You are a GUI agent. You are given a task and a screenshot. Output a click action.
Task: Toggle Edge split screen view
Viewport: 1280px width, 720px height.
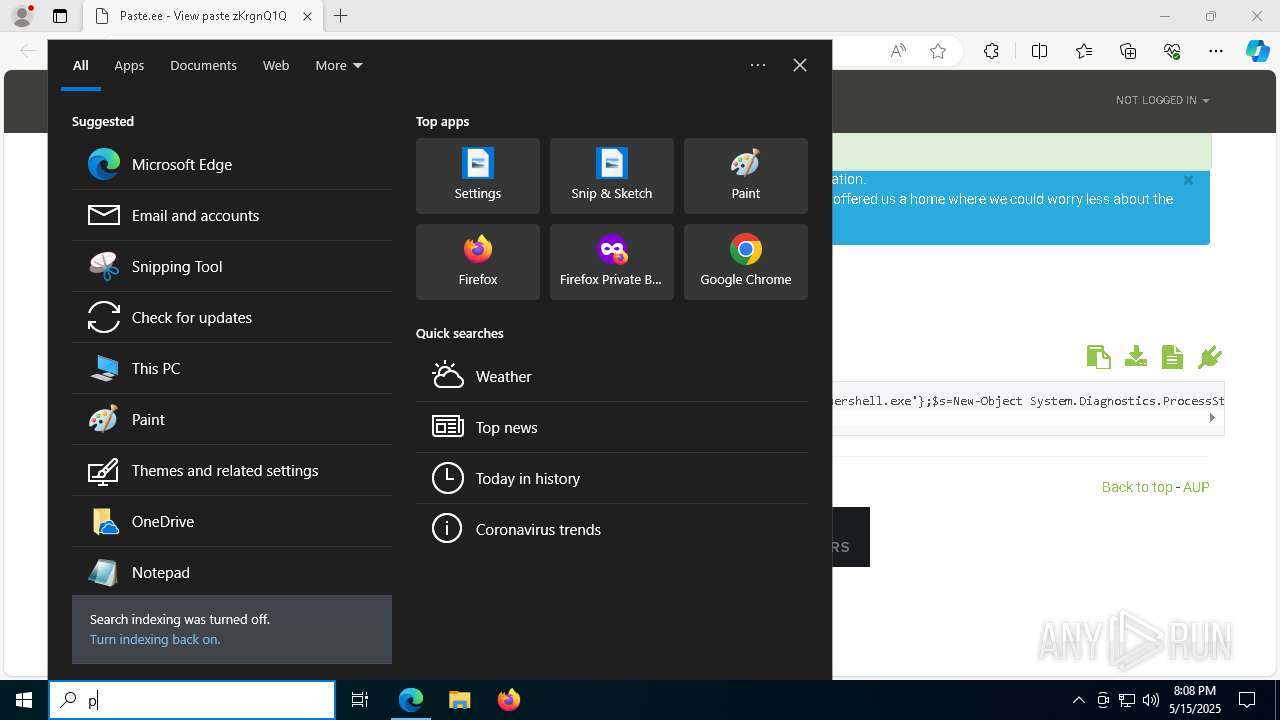(1039, 51)
